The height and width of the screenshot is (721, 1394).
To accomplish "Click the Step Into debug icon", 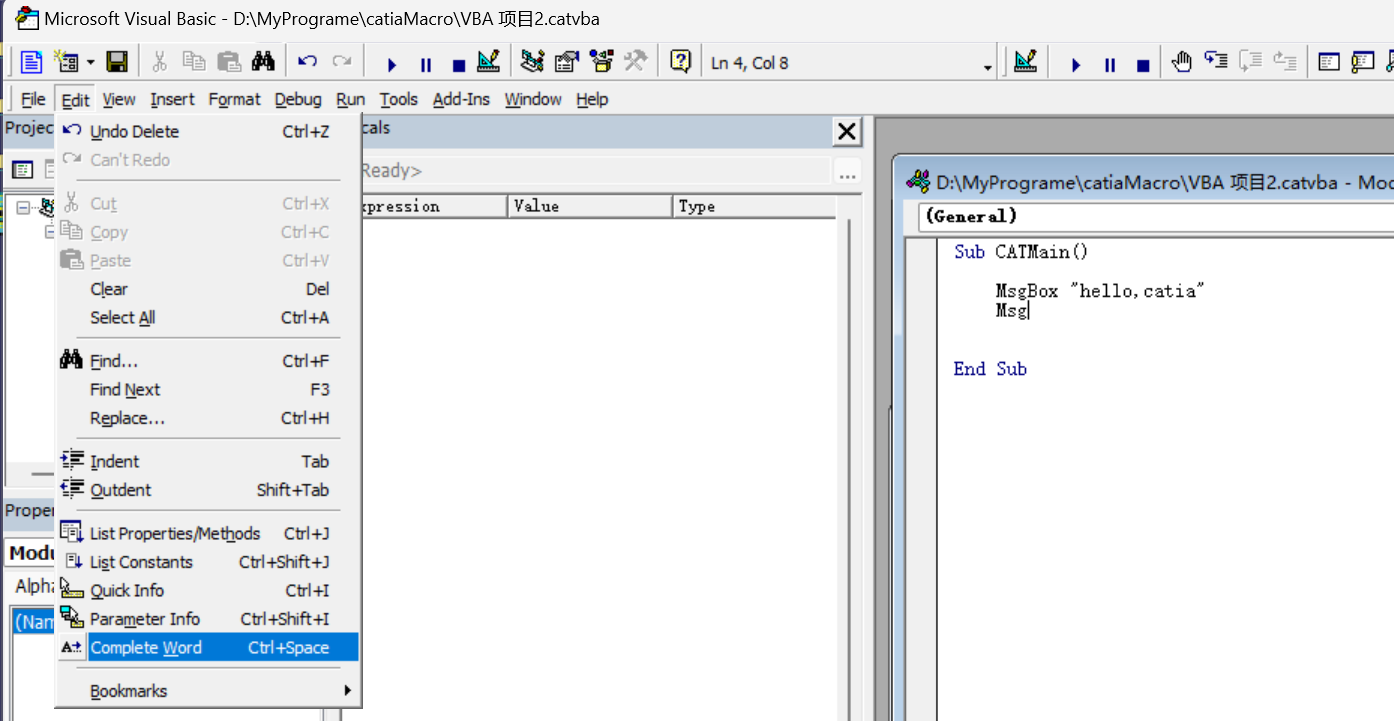I will pyautogui.click(x=1216, y=62).
